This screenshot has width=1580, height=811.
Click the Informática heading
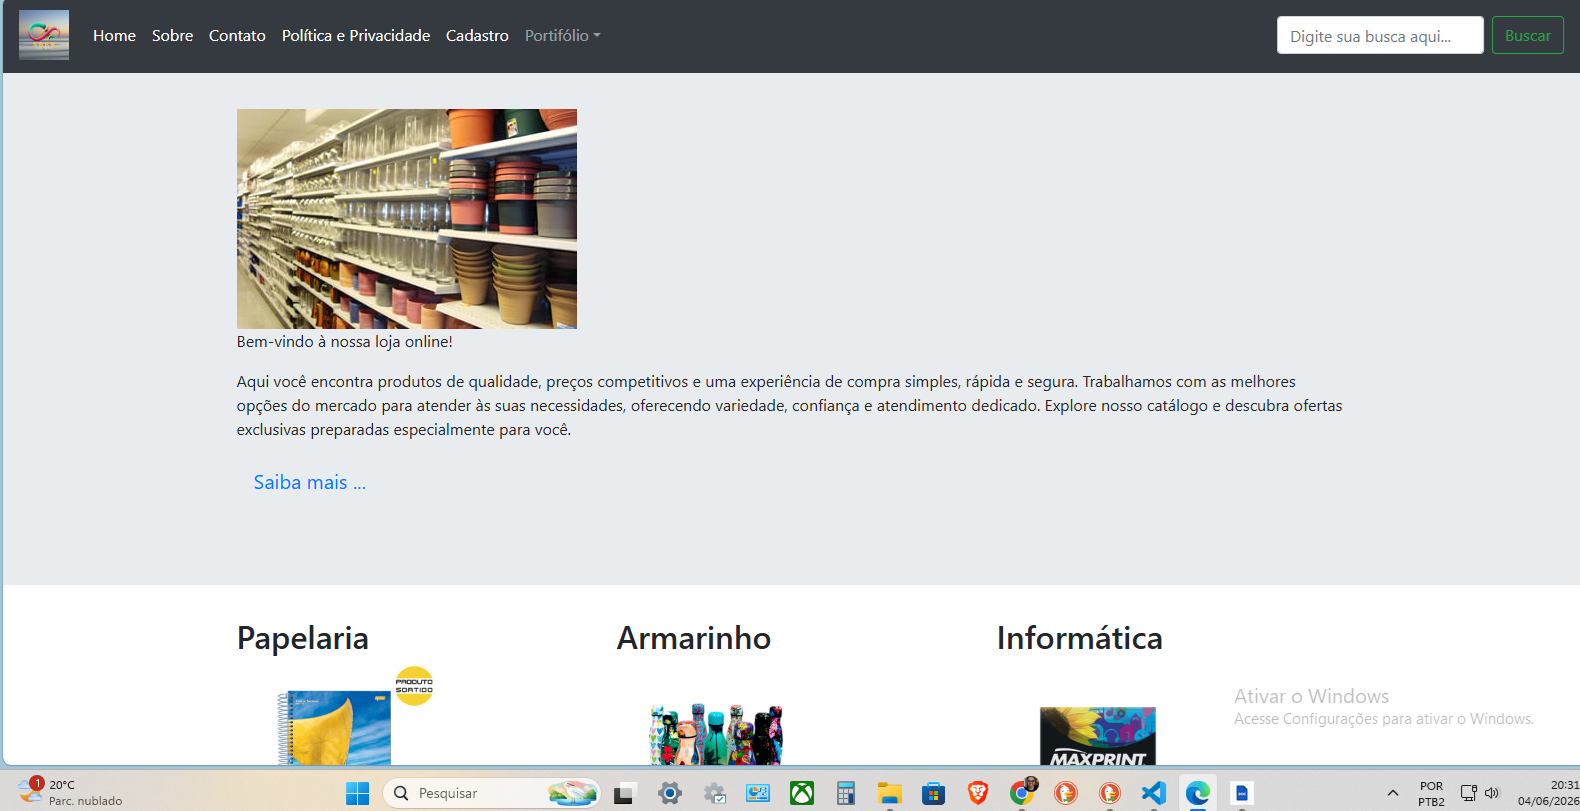1080,638
